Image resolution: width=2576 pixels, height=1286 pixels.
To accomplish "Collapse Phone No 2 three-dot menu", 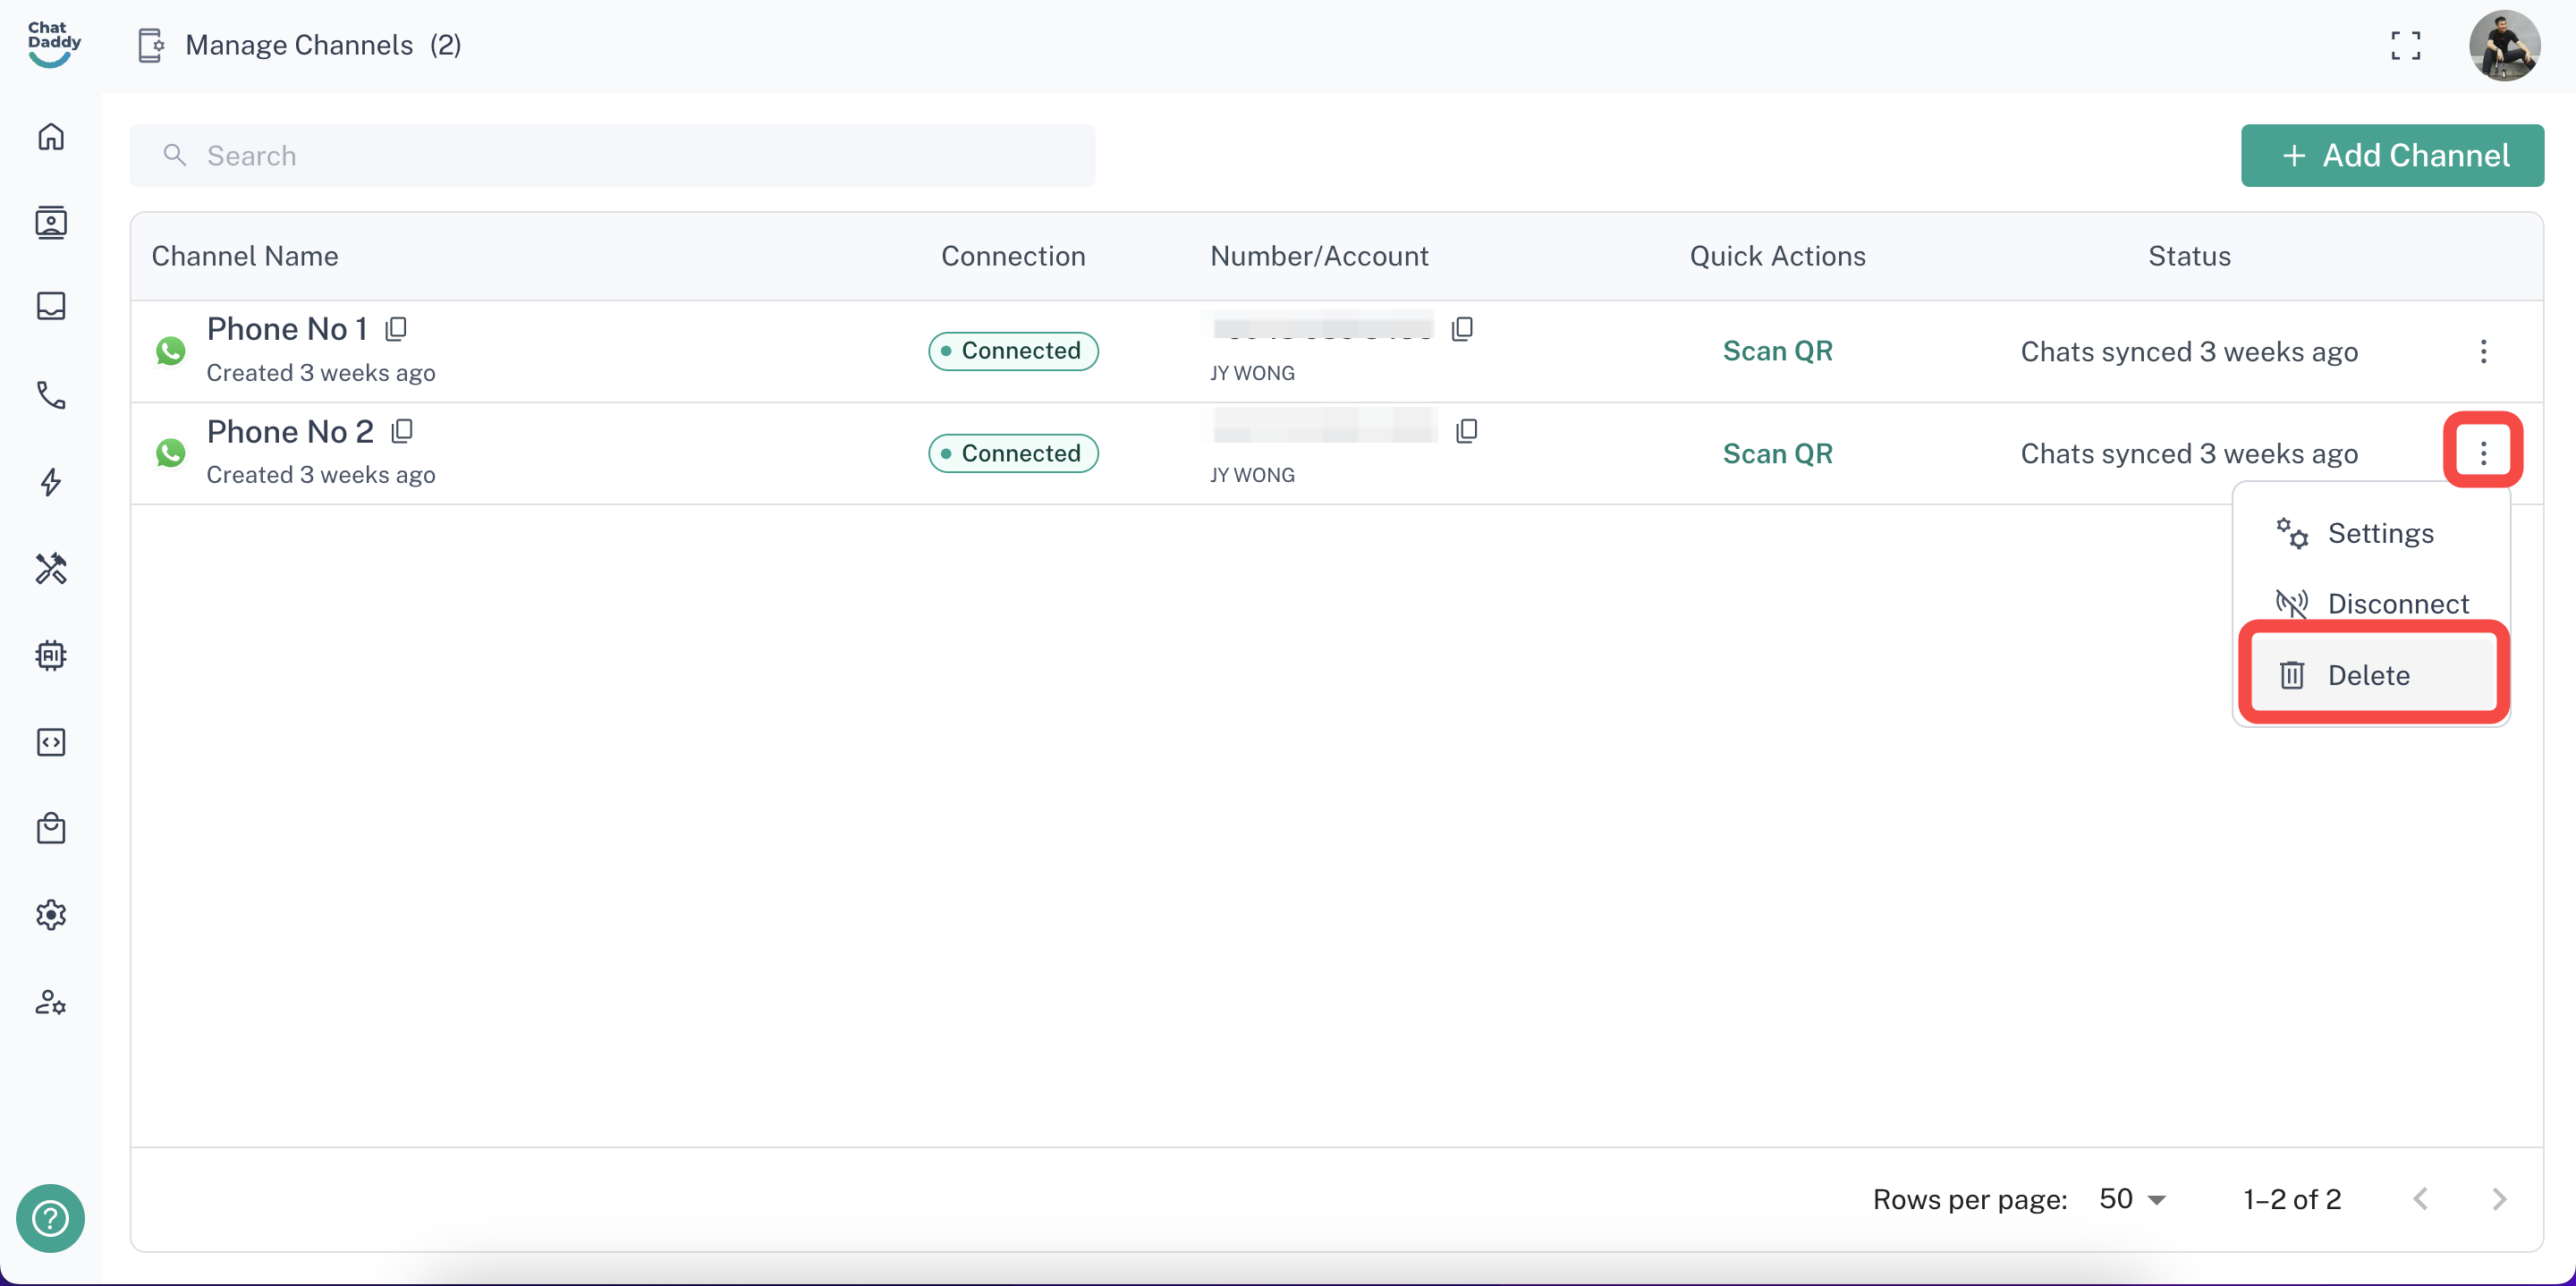I will (2483, 453).
